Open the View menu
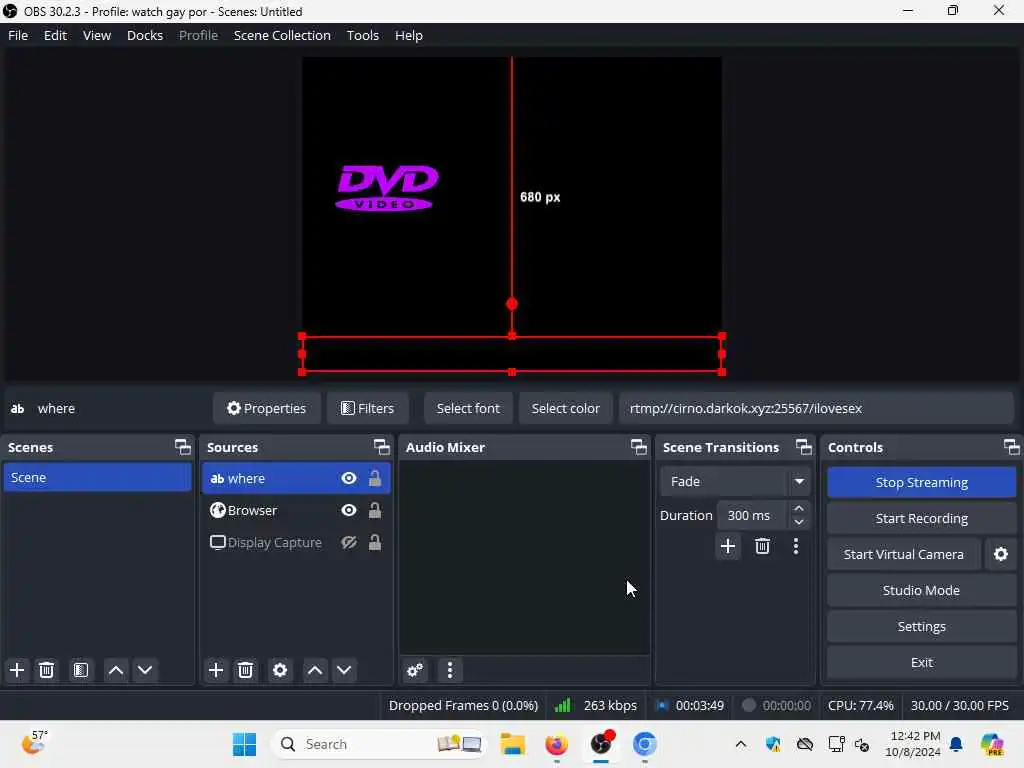 (97, 35)
